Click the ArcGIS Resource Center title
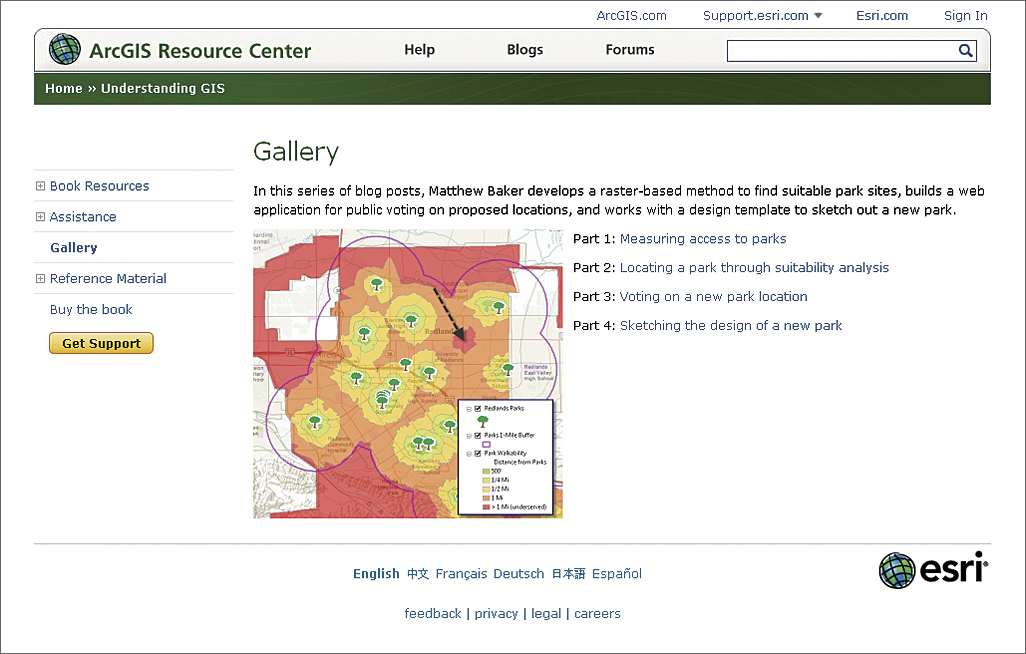This screenshot has width=1026, height=654. pos(200,50)
